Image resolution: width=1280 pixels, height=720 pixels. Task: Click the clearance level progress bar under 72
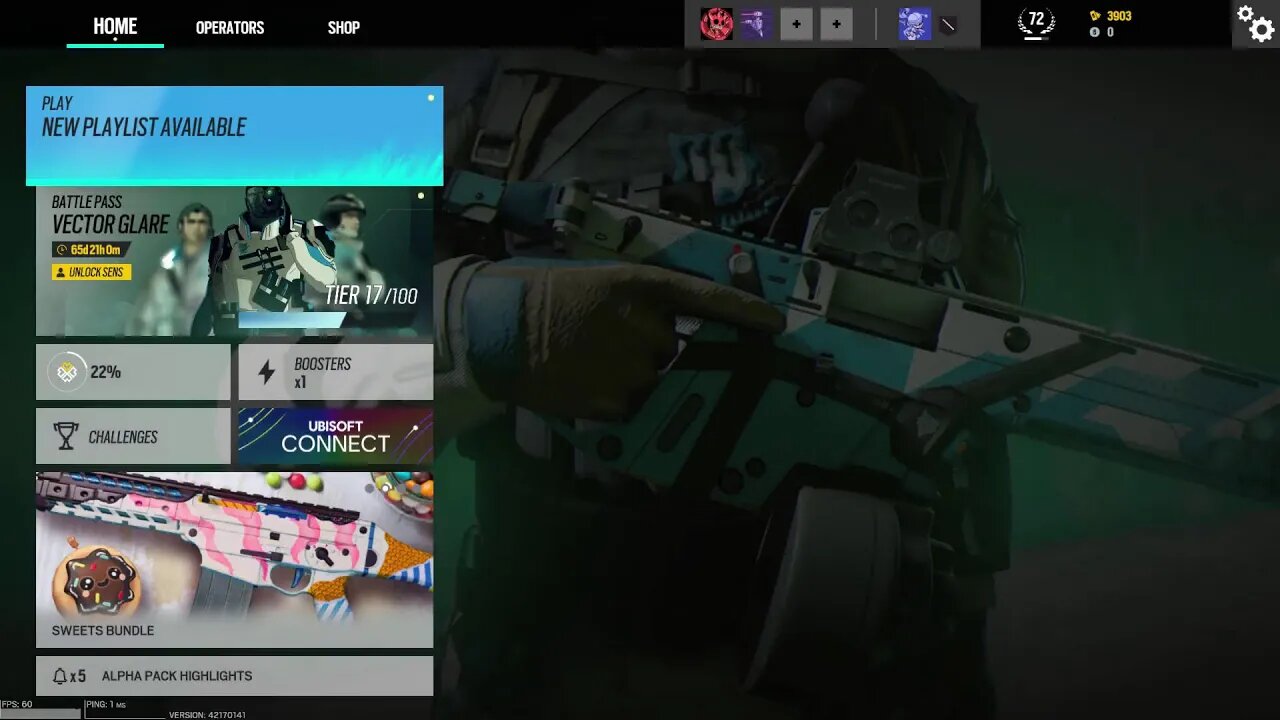tap(1036, 37)
